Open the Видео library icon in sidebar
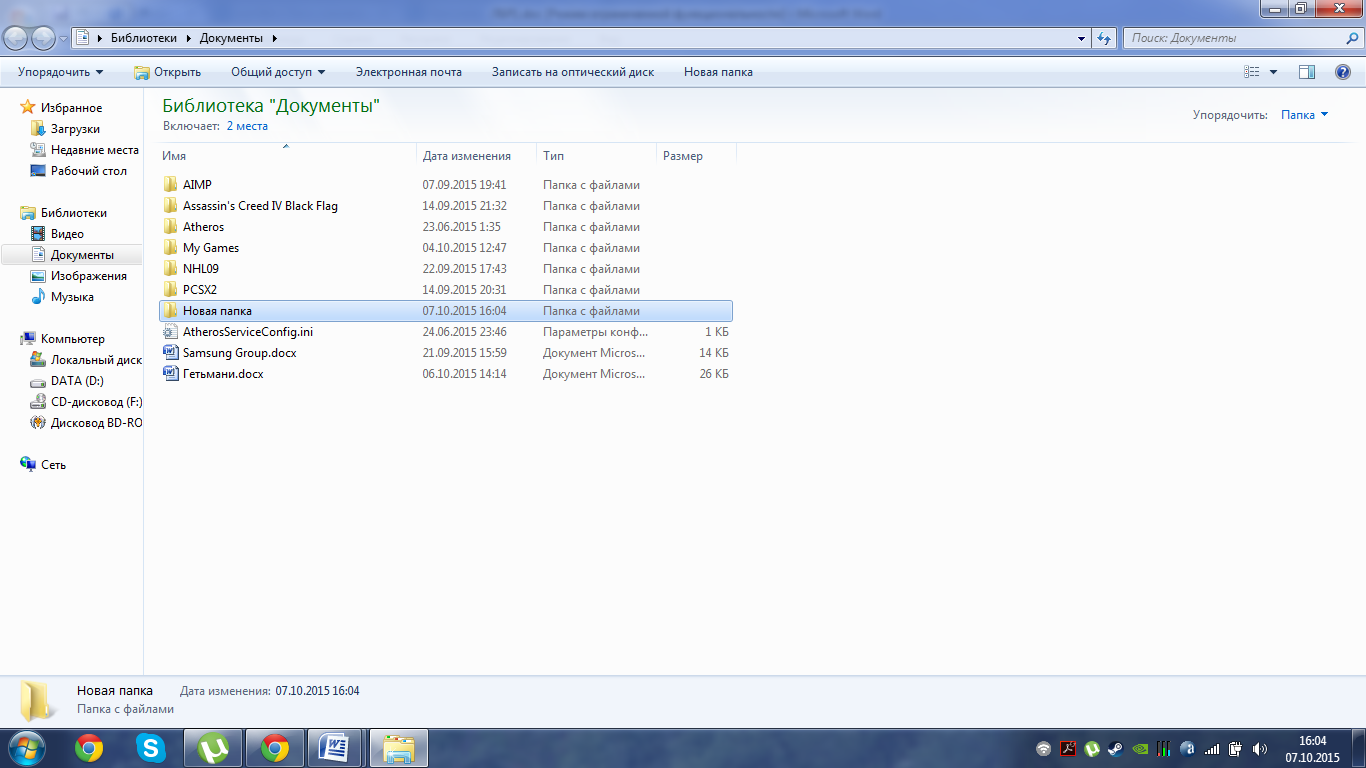 coord(38,234)
